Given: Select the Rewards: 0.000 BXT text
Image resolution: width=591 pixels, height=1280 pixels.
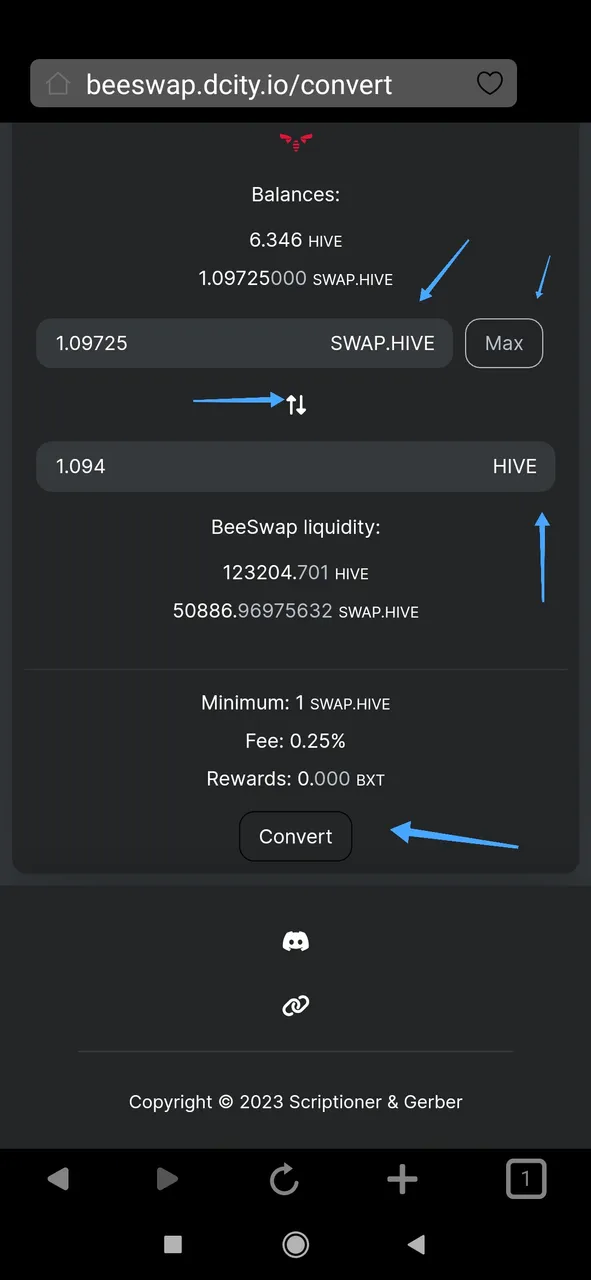Looking at the screenshot, I should point(295,779).
